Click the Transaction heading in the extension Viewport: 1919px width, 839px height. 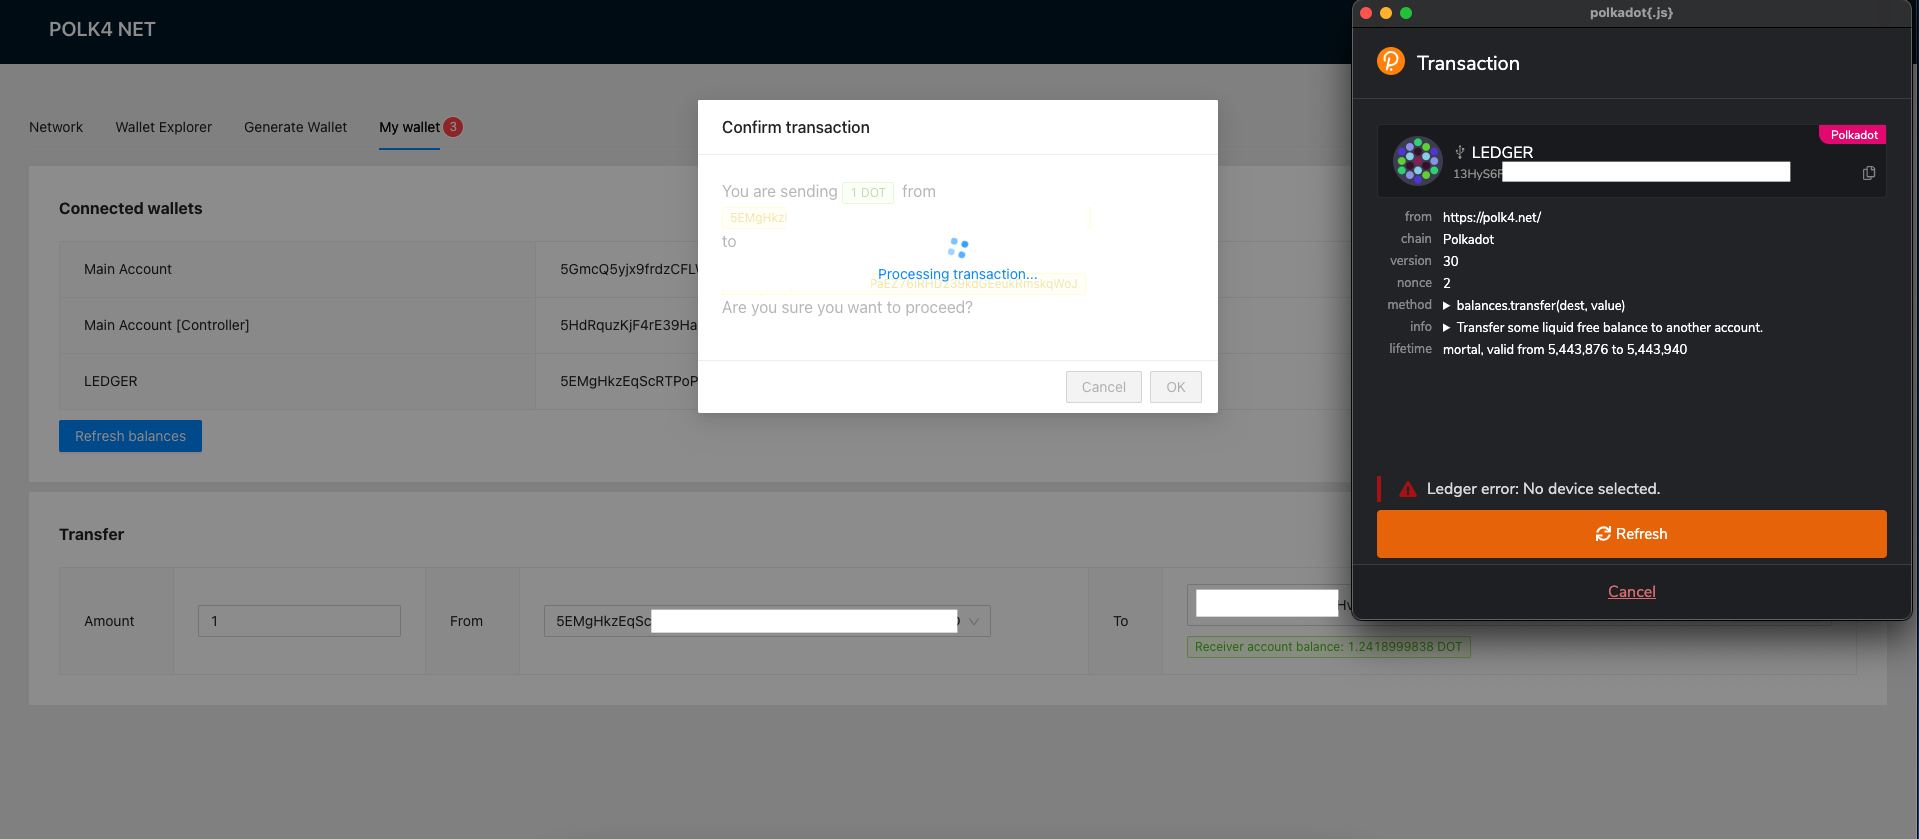coord(1468,63)
